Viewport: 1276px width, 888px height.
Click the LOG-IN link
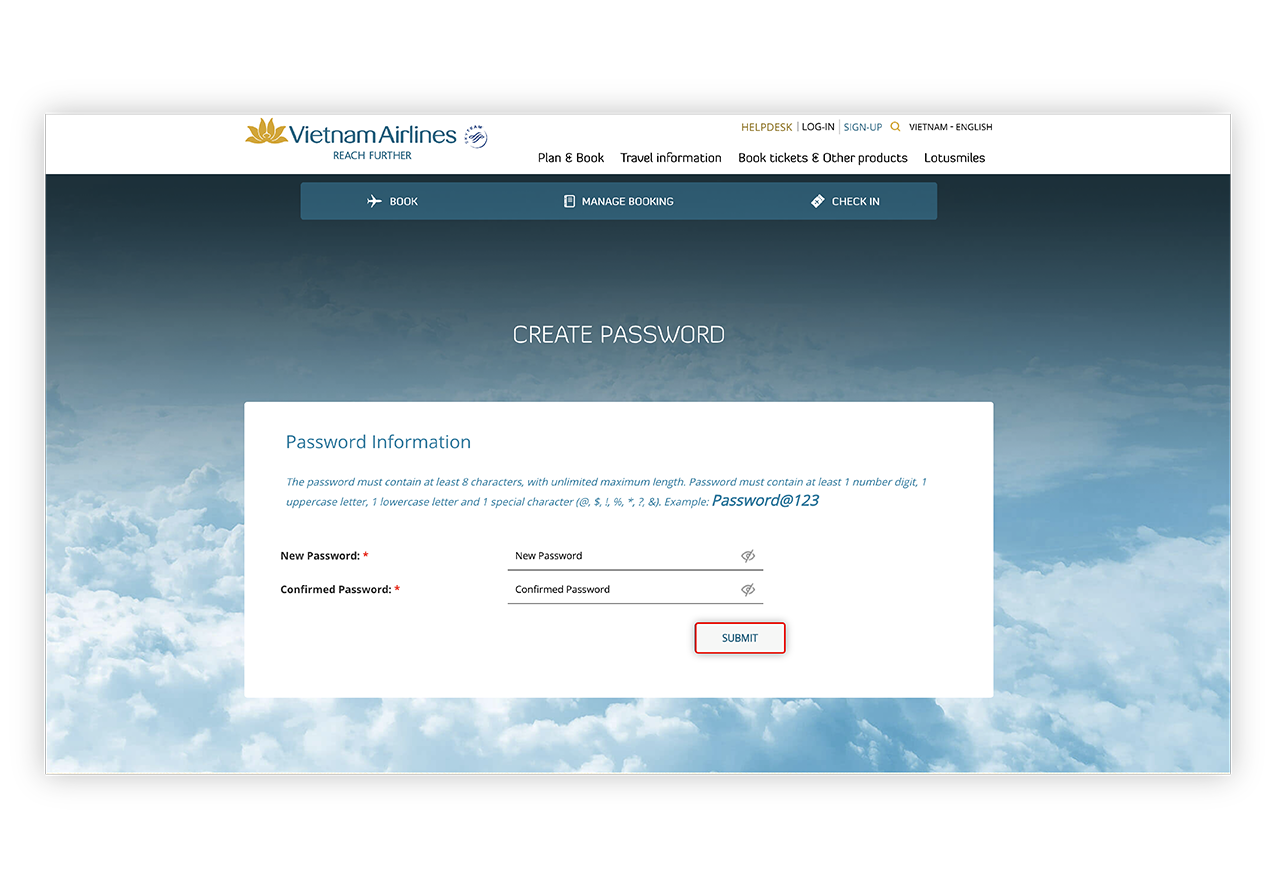tap(817, 126)
